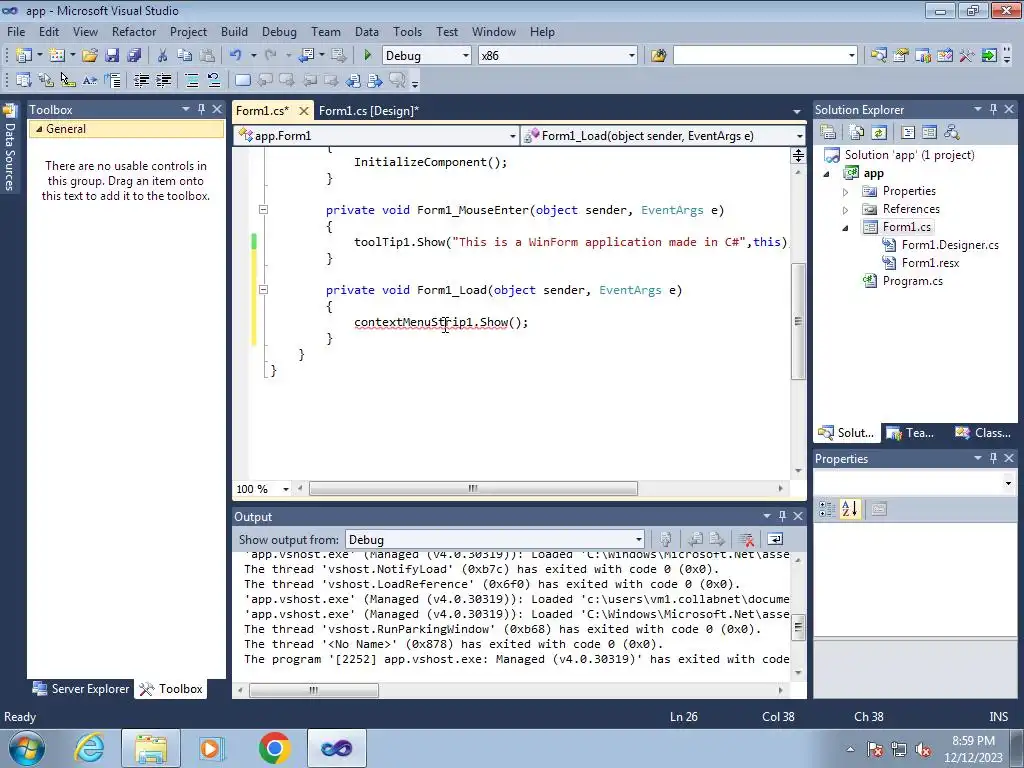Click the Open File folder icon

coord(89,56)
